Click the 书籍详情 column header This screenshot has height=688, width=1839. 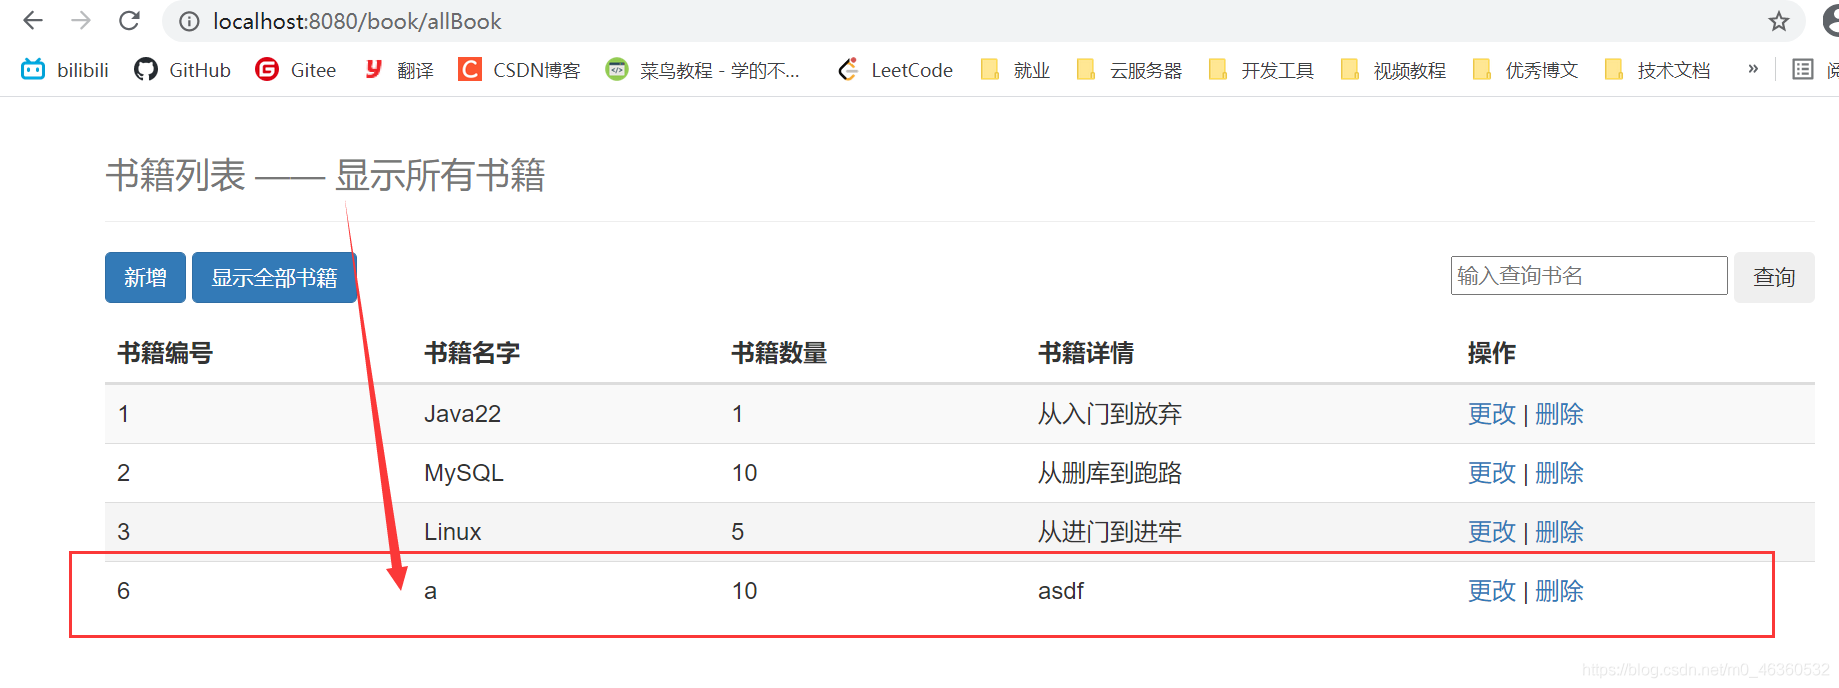pos(1086,353)
